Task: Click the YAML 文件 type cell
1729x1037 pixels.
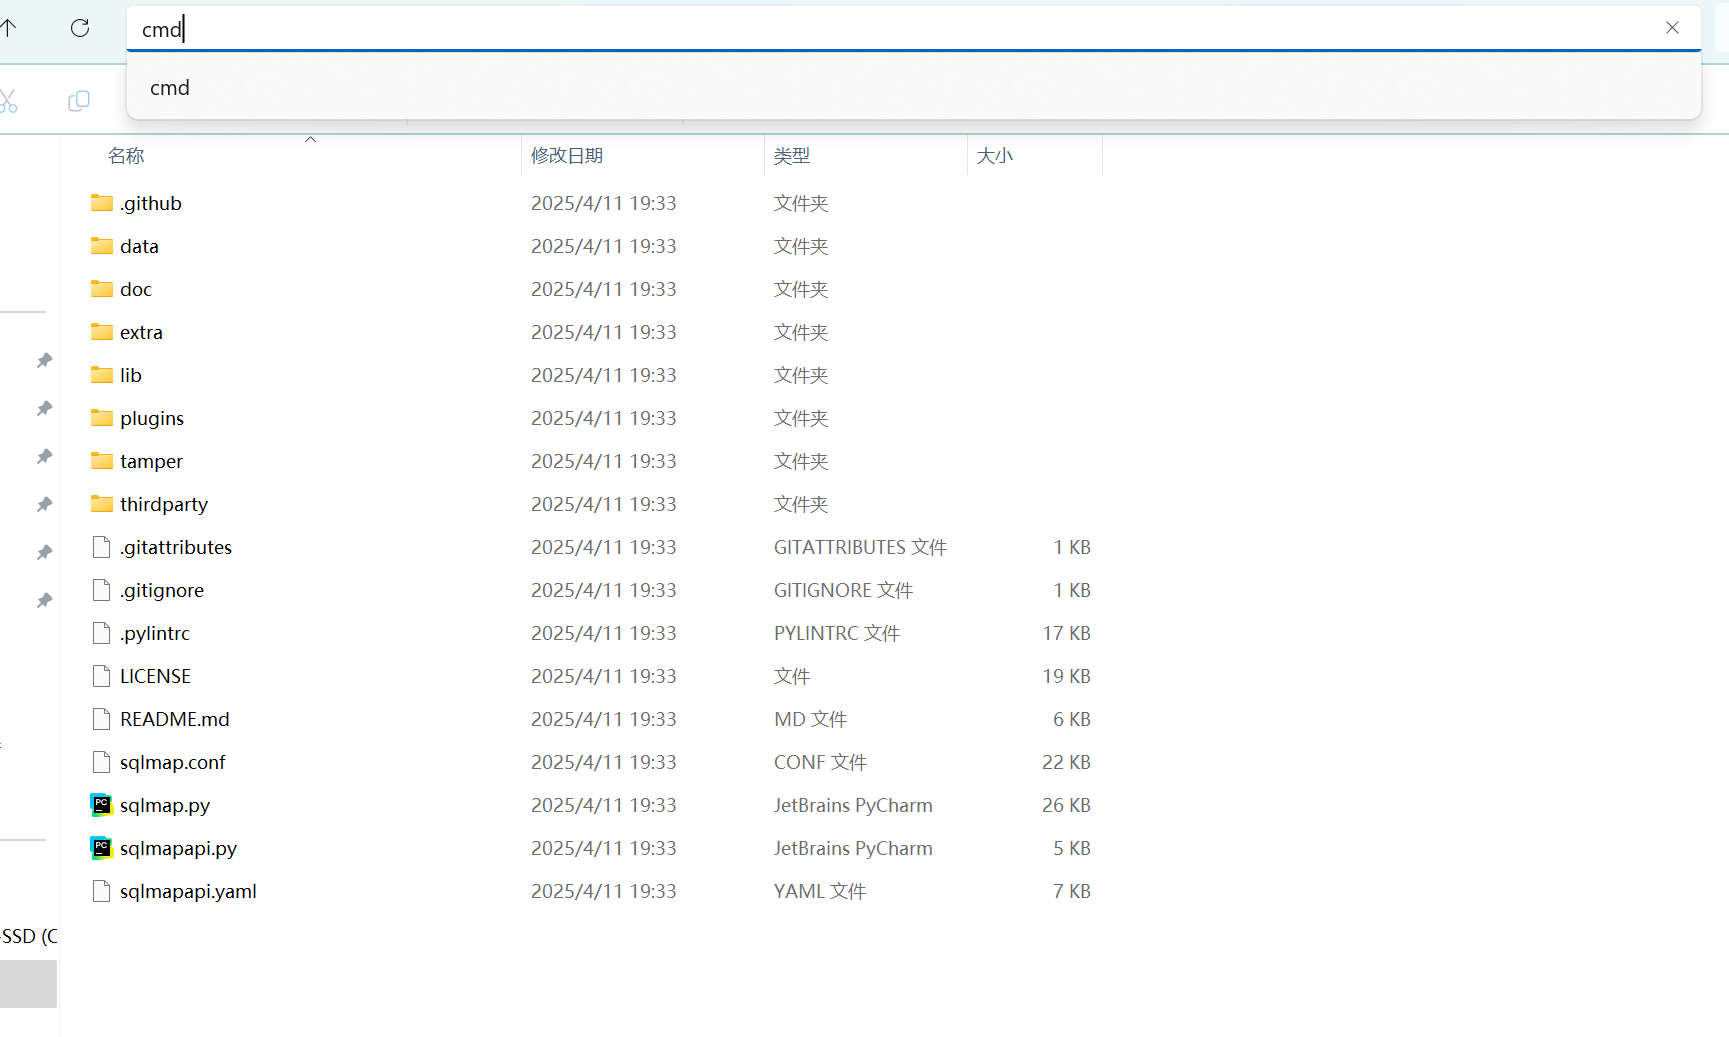Action: click(x=820, y=891)
